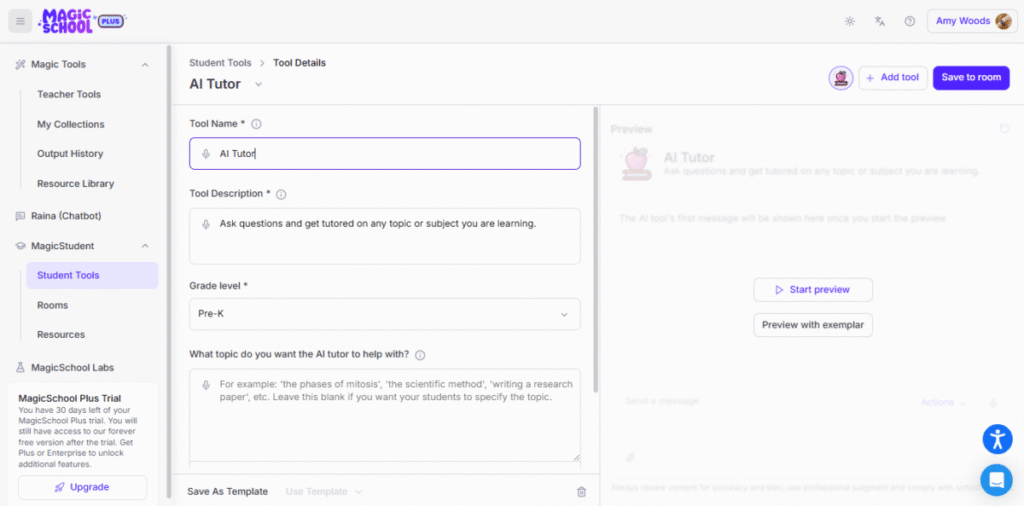
Task: Click the Save to room button
Action: tap(970, 78)
